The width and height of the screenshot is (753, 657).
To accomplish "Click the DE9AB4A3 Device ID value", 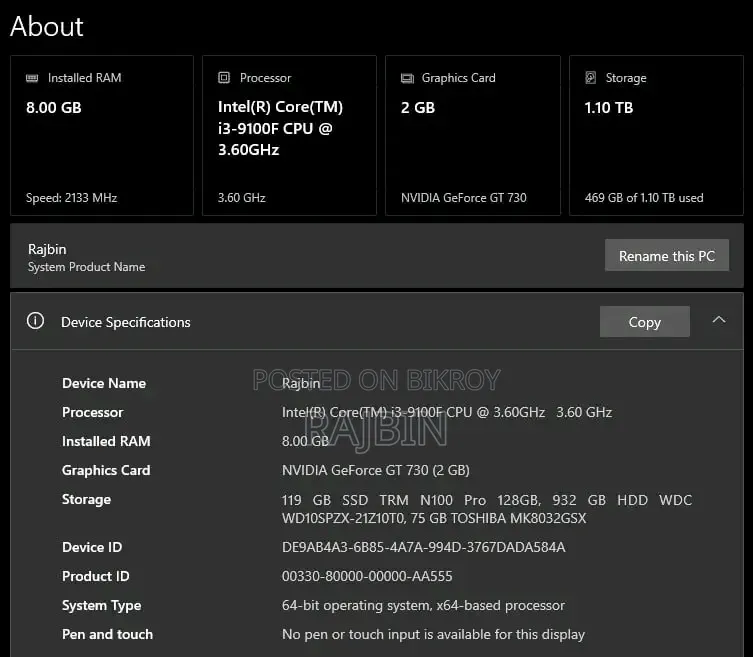I will 424,547.
